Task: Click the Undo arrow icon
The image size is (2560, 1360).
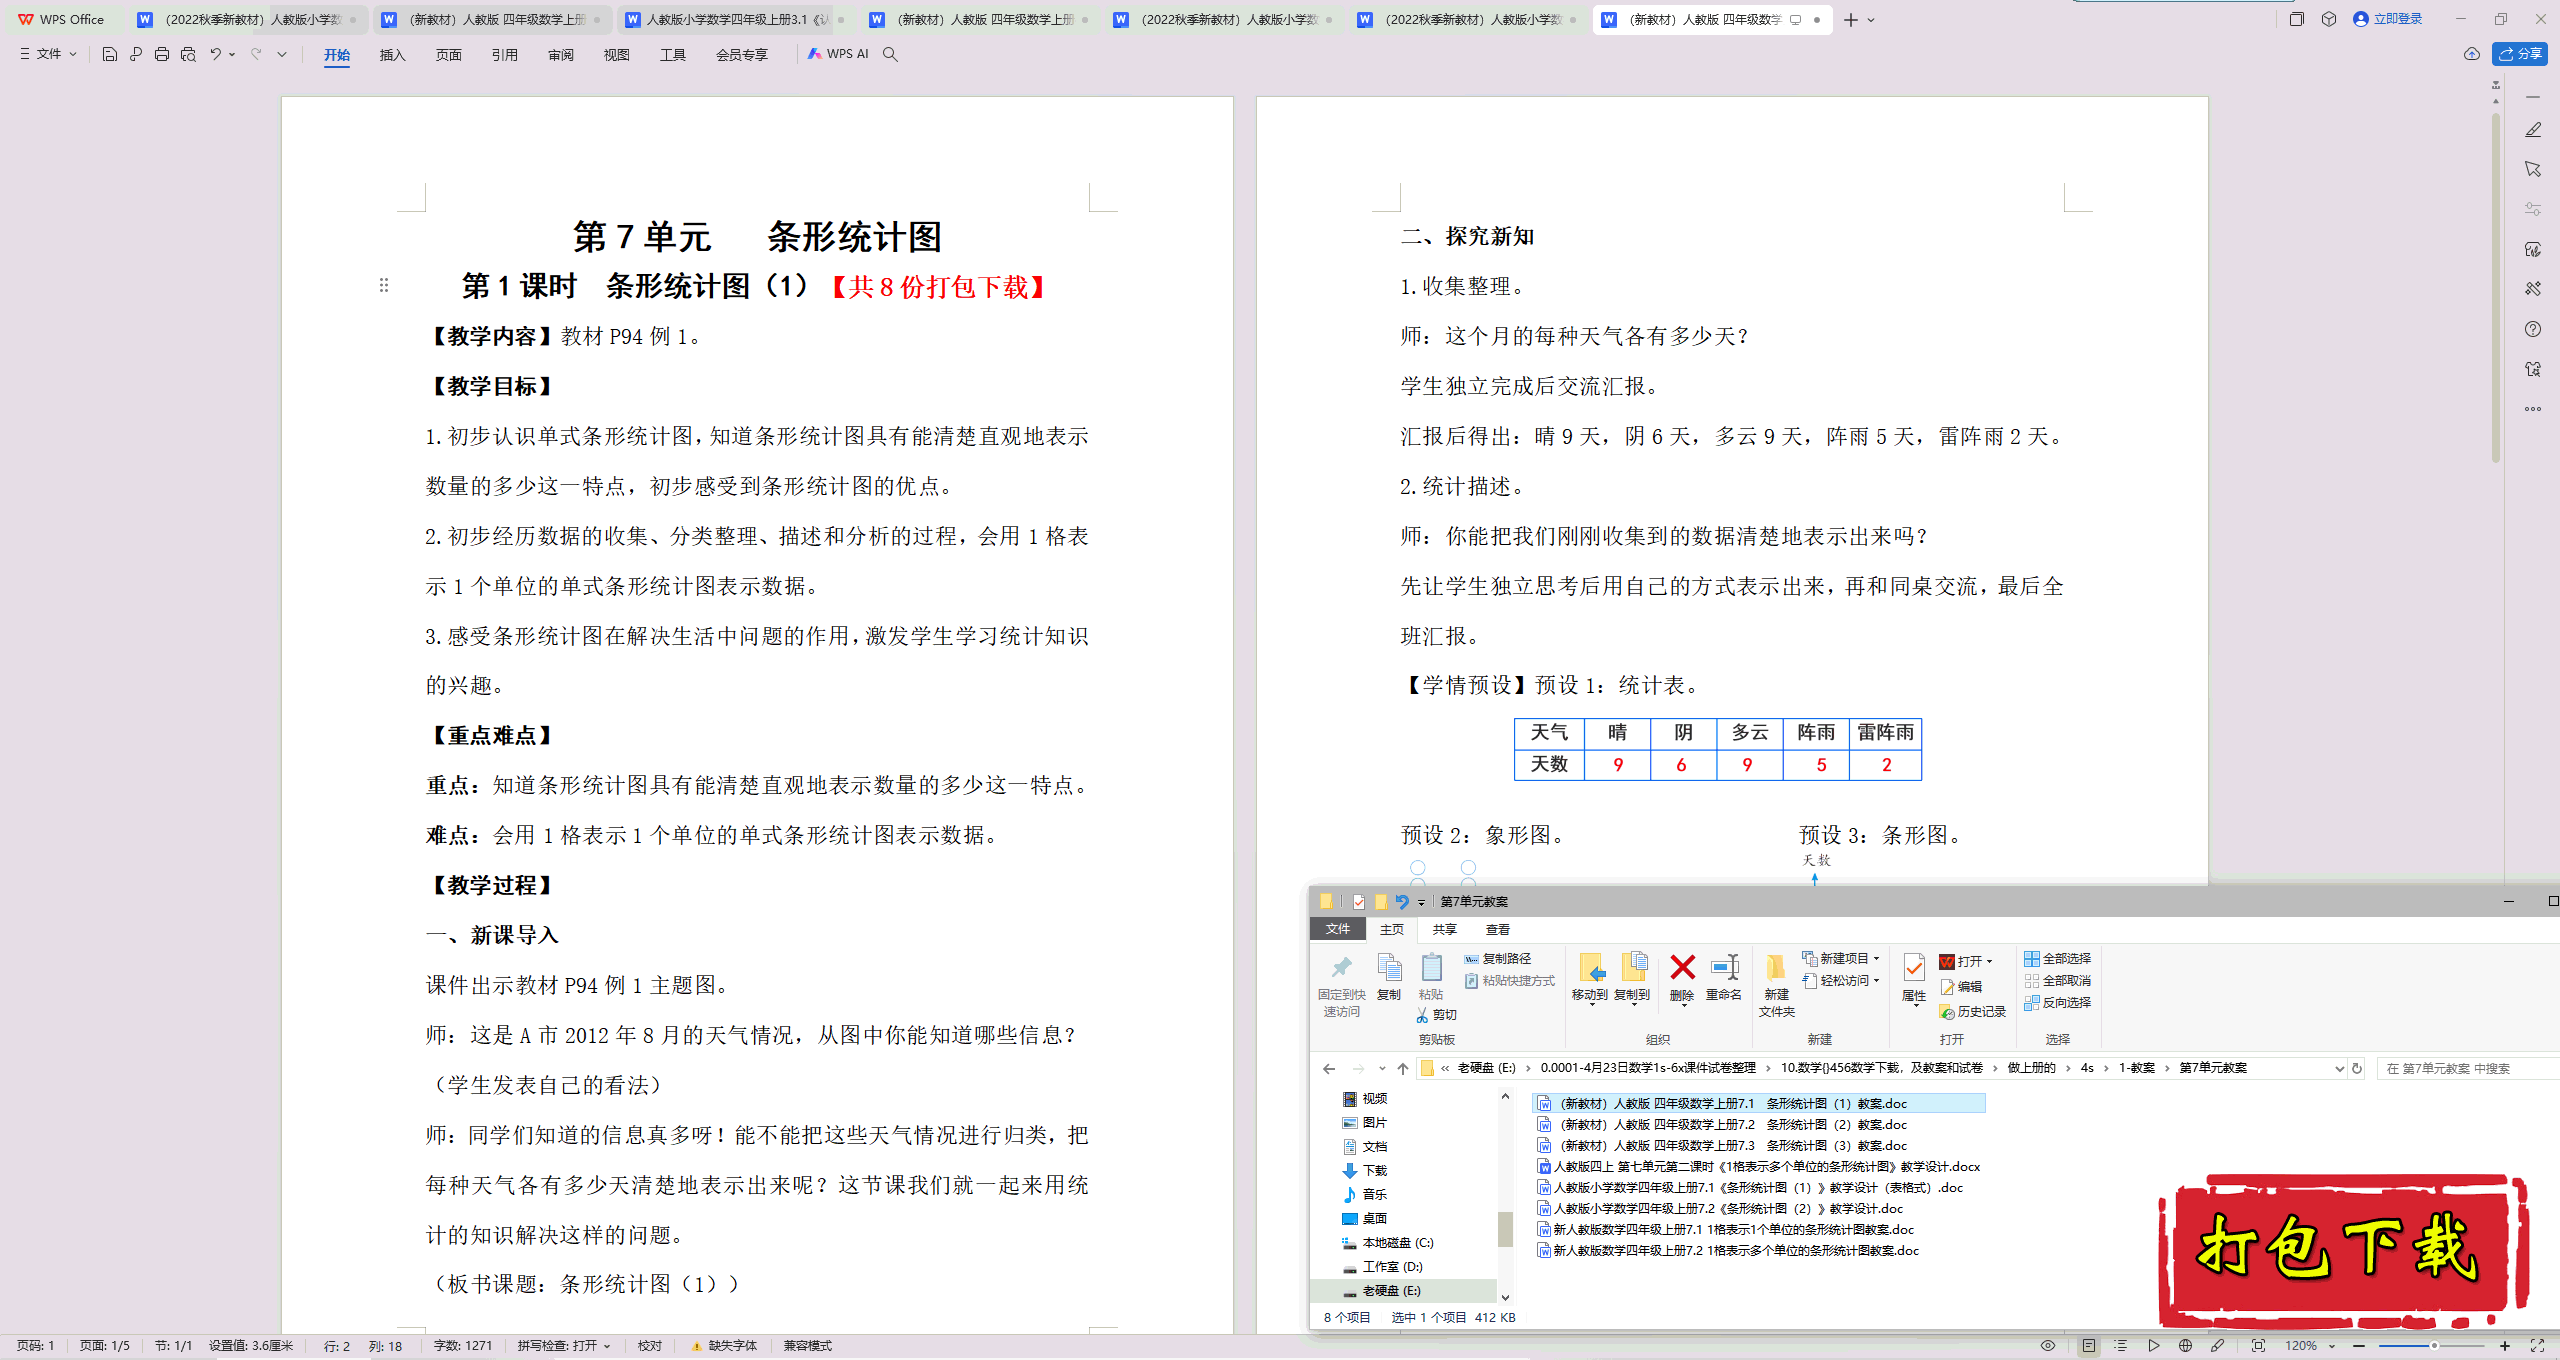Action: 215,54
